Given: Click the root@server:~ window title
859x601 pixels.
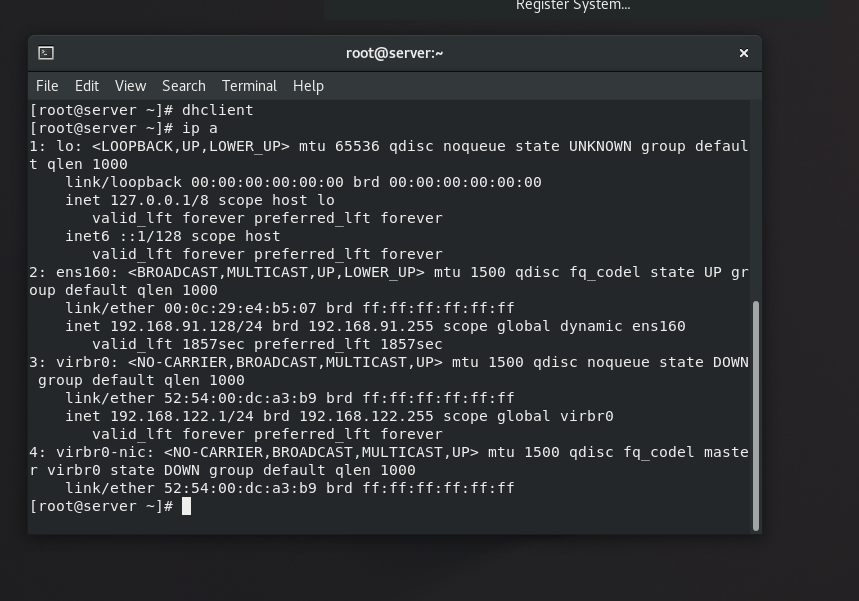Looking at the screenshot, I should pos(394,53).
